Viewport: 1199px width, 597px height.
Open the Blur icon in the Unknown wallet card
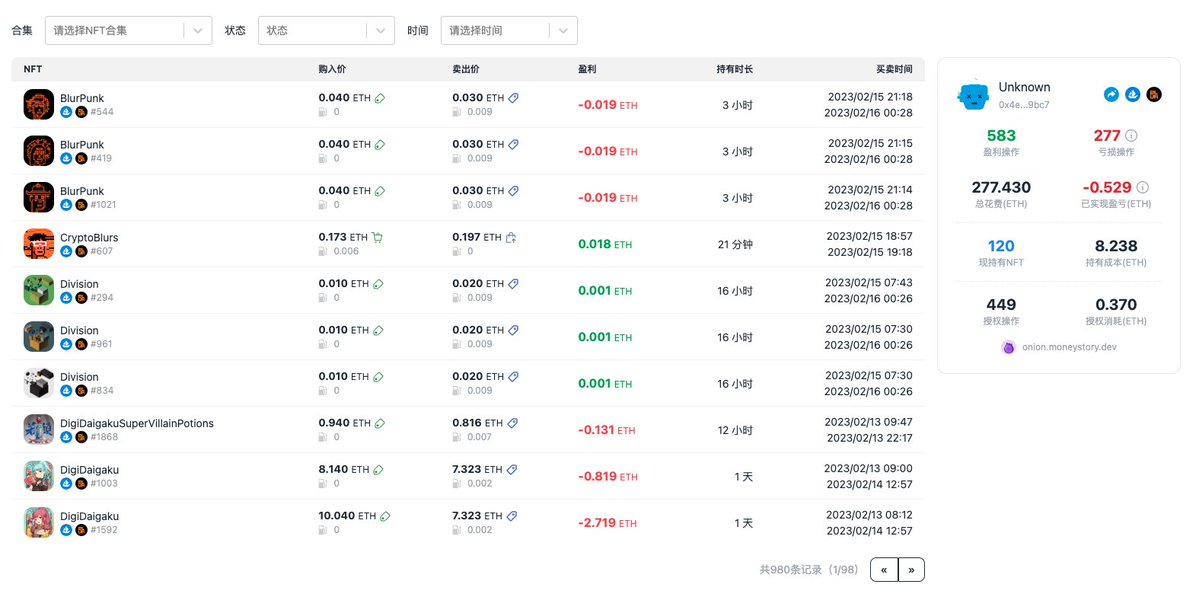click(1154, 94)
